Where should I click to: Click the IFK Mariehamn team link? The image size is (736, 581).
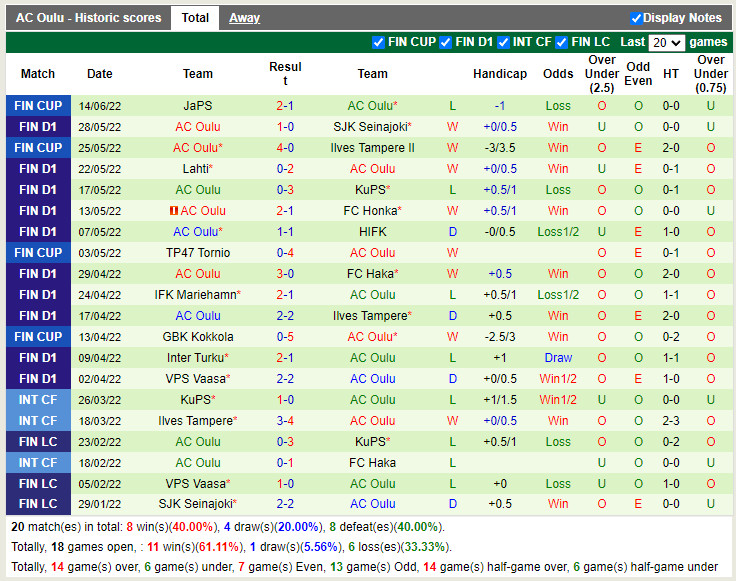click(x=196, y=295)
